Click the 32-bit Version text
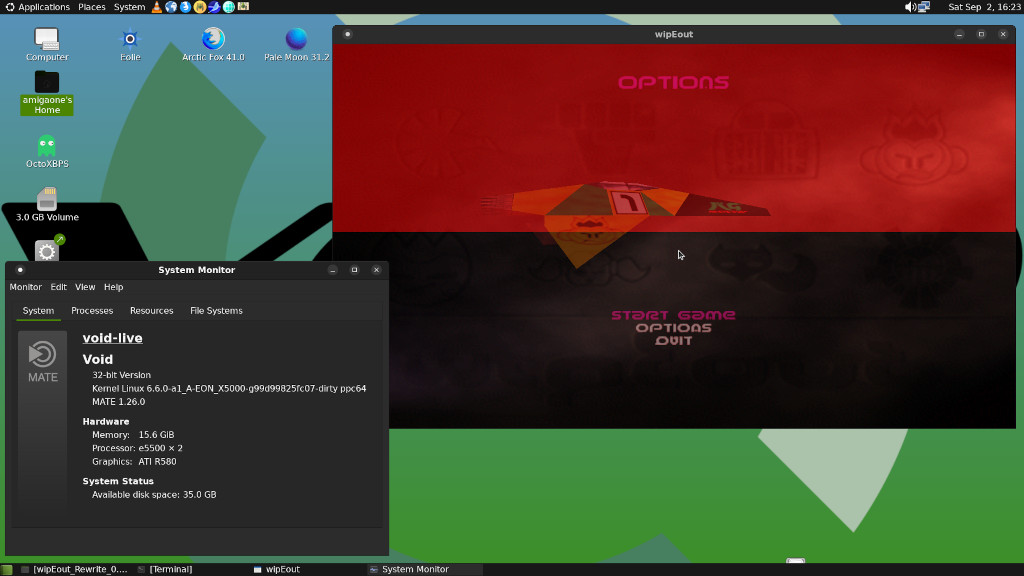Image resolution: width=1024 pixels, height=576 pixels. pos(121,375)
